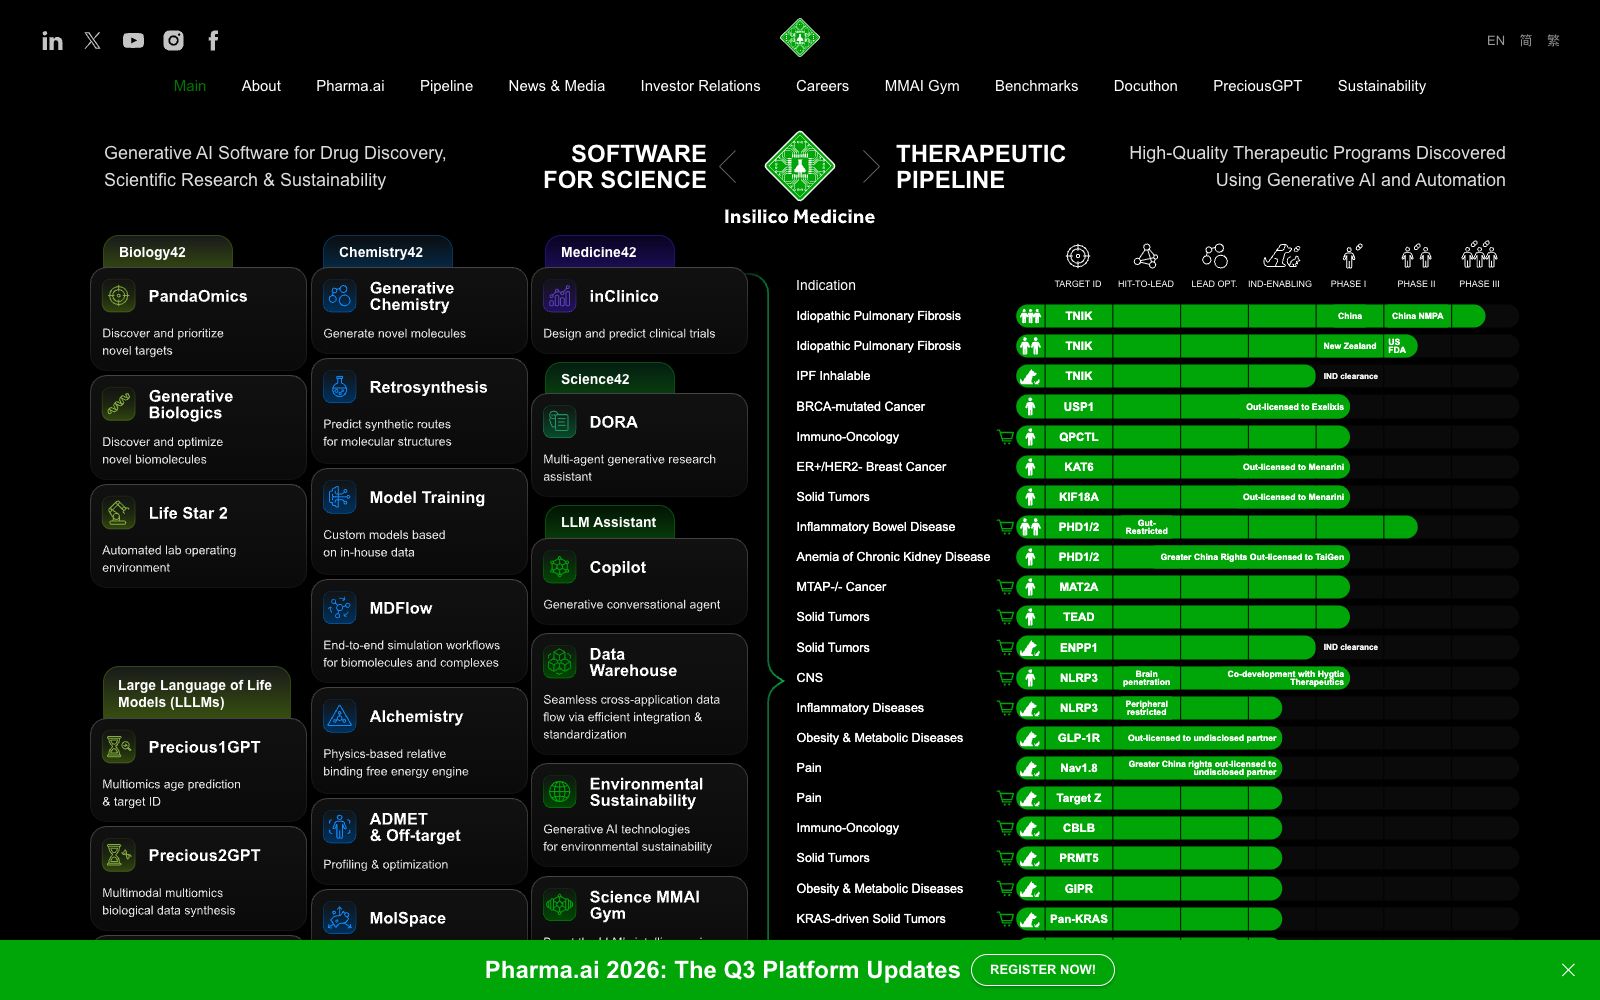Click the MolSpace icon
1600x1000 pixels.
340,918
